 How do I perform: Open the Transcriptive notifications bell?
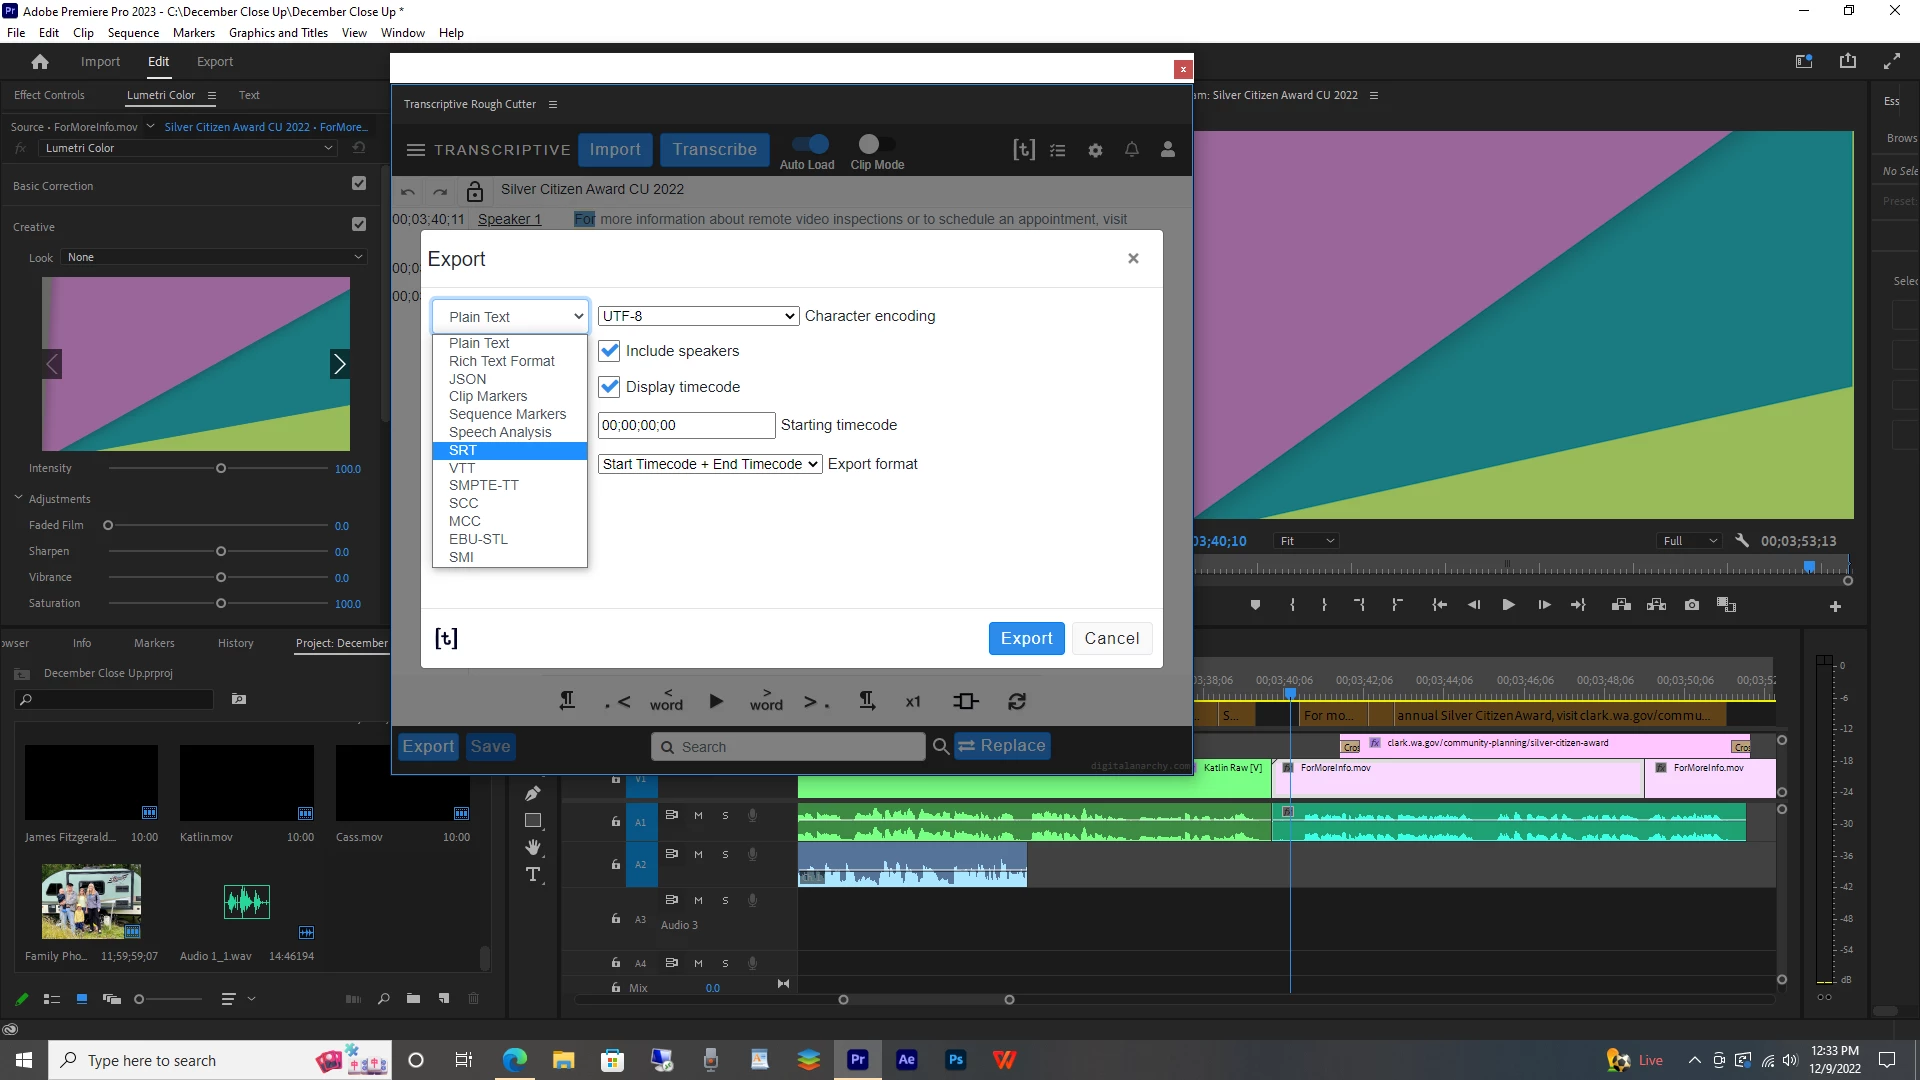coord(1131,150)
